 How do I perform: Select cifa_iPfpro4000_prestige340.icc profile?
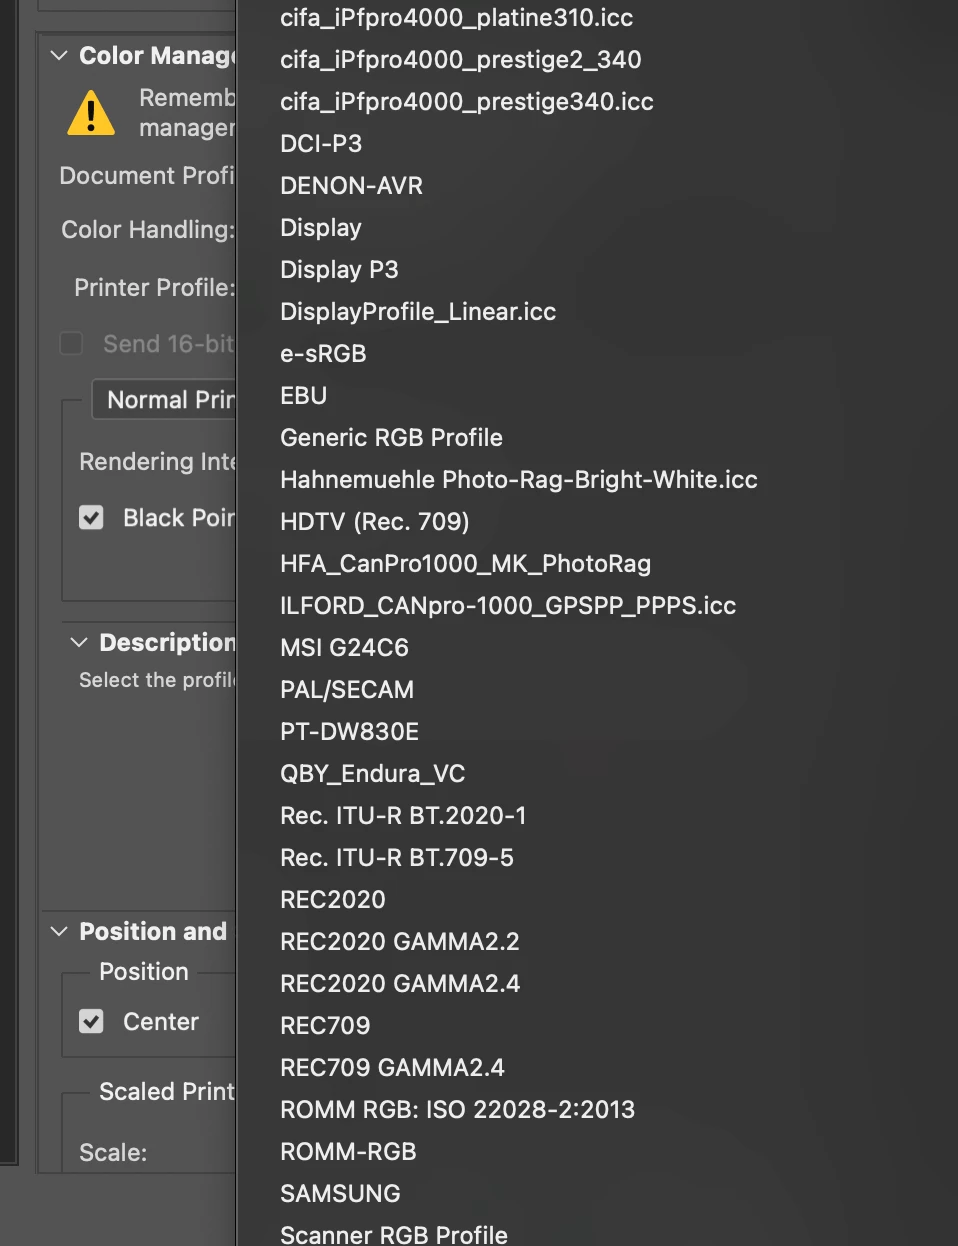(466, 102)
